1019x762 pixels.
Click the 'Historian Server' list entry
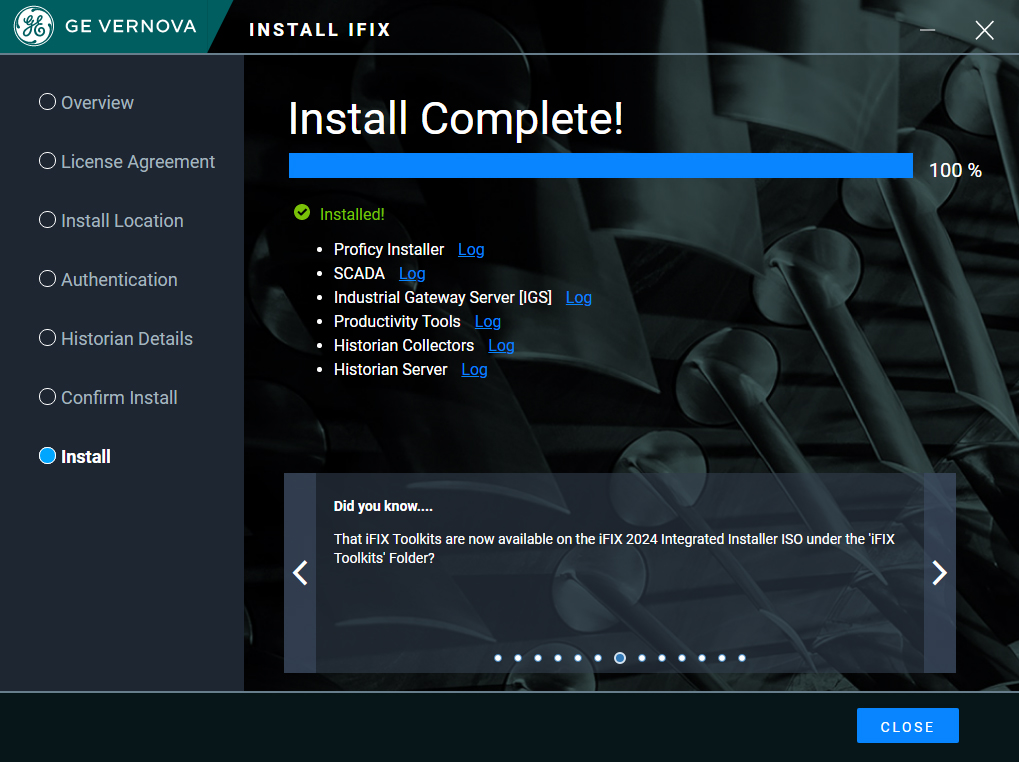tap(391, 370)
